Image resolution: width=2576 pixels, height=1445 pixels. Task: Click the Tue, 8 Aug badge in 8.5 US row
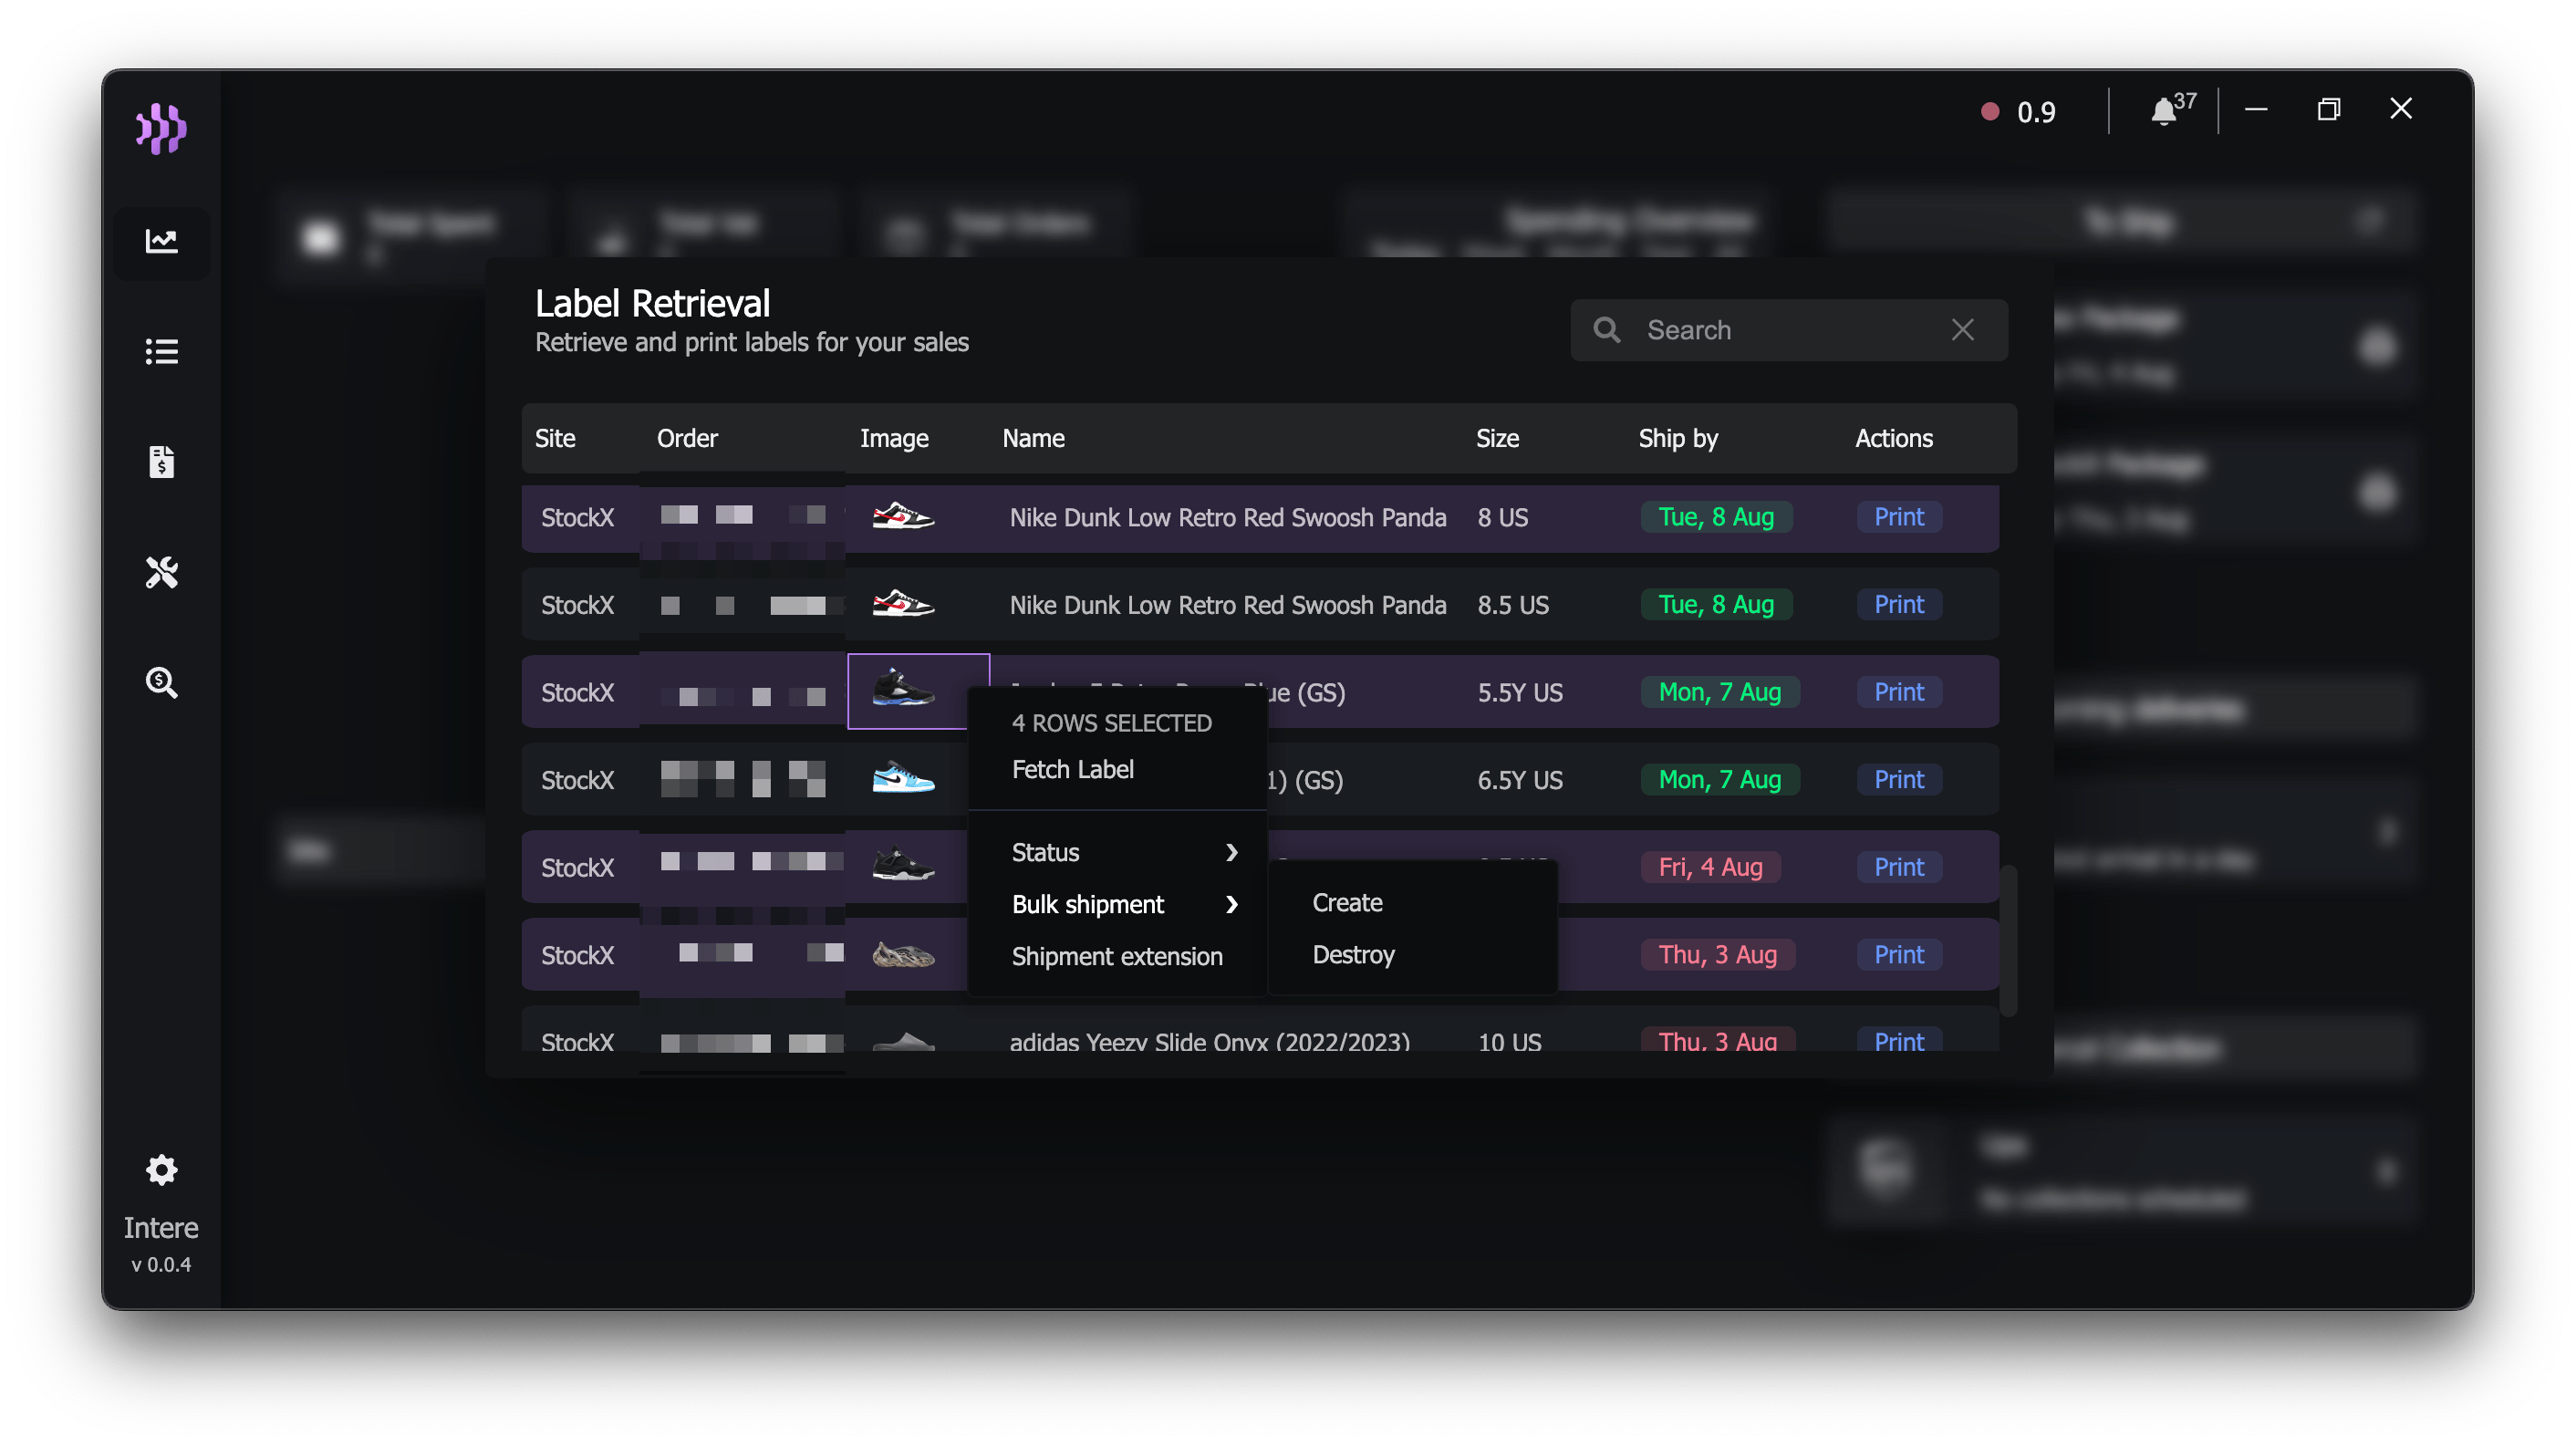[1716, 604]
